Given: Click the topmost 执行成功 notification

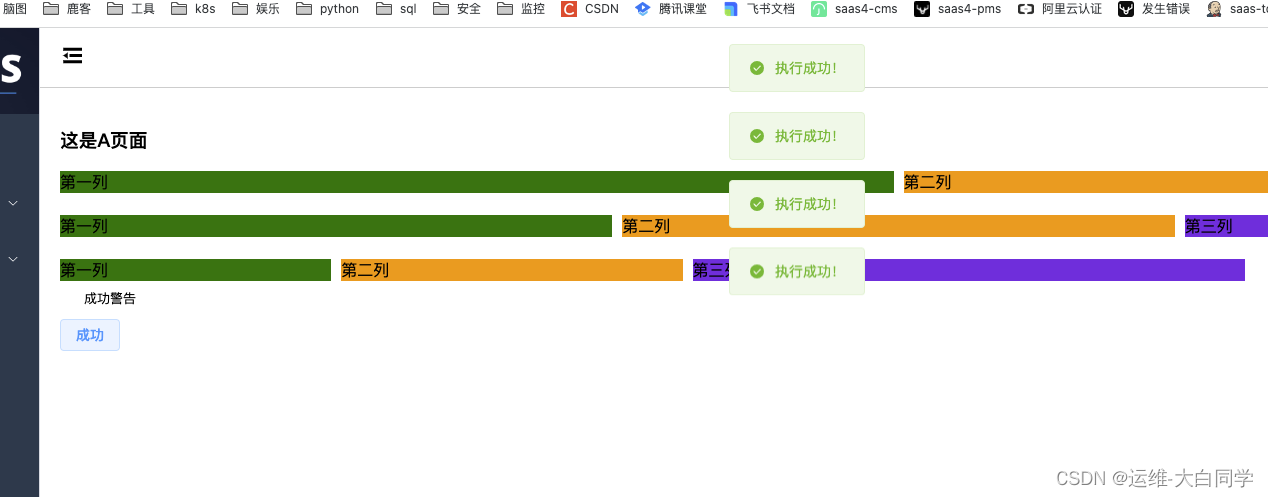Looking at the screenshot, I should pos(797,68).
